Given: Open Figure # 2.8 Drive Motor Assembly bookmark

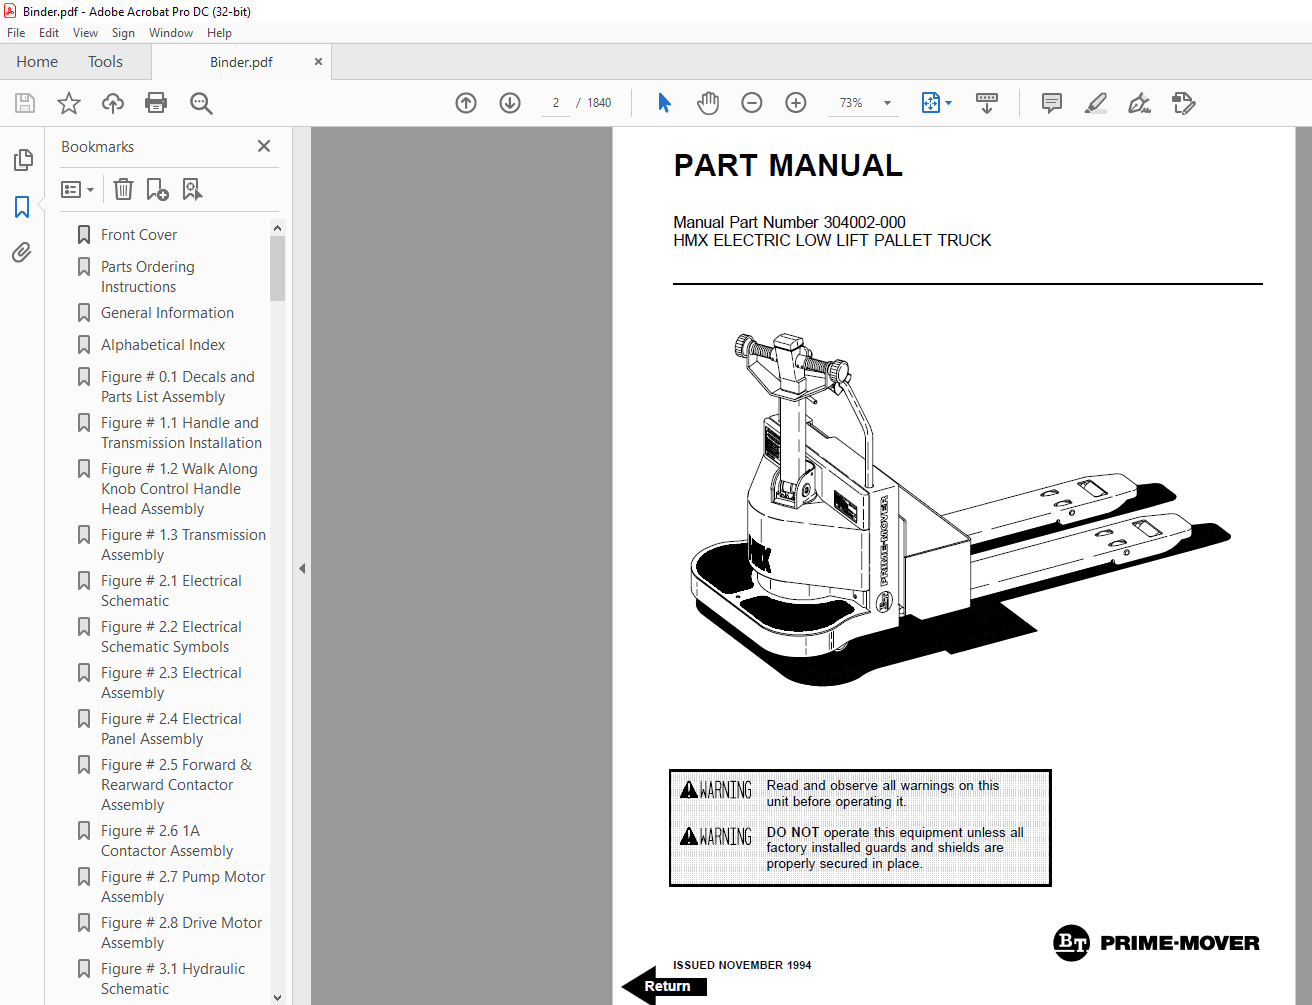Looking at the screenshot, I should coord(181,933).
